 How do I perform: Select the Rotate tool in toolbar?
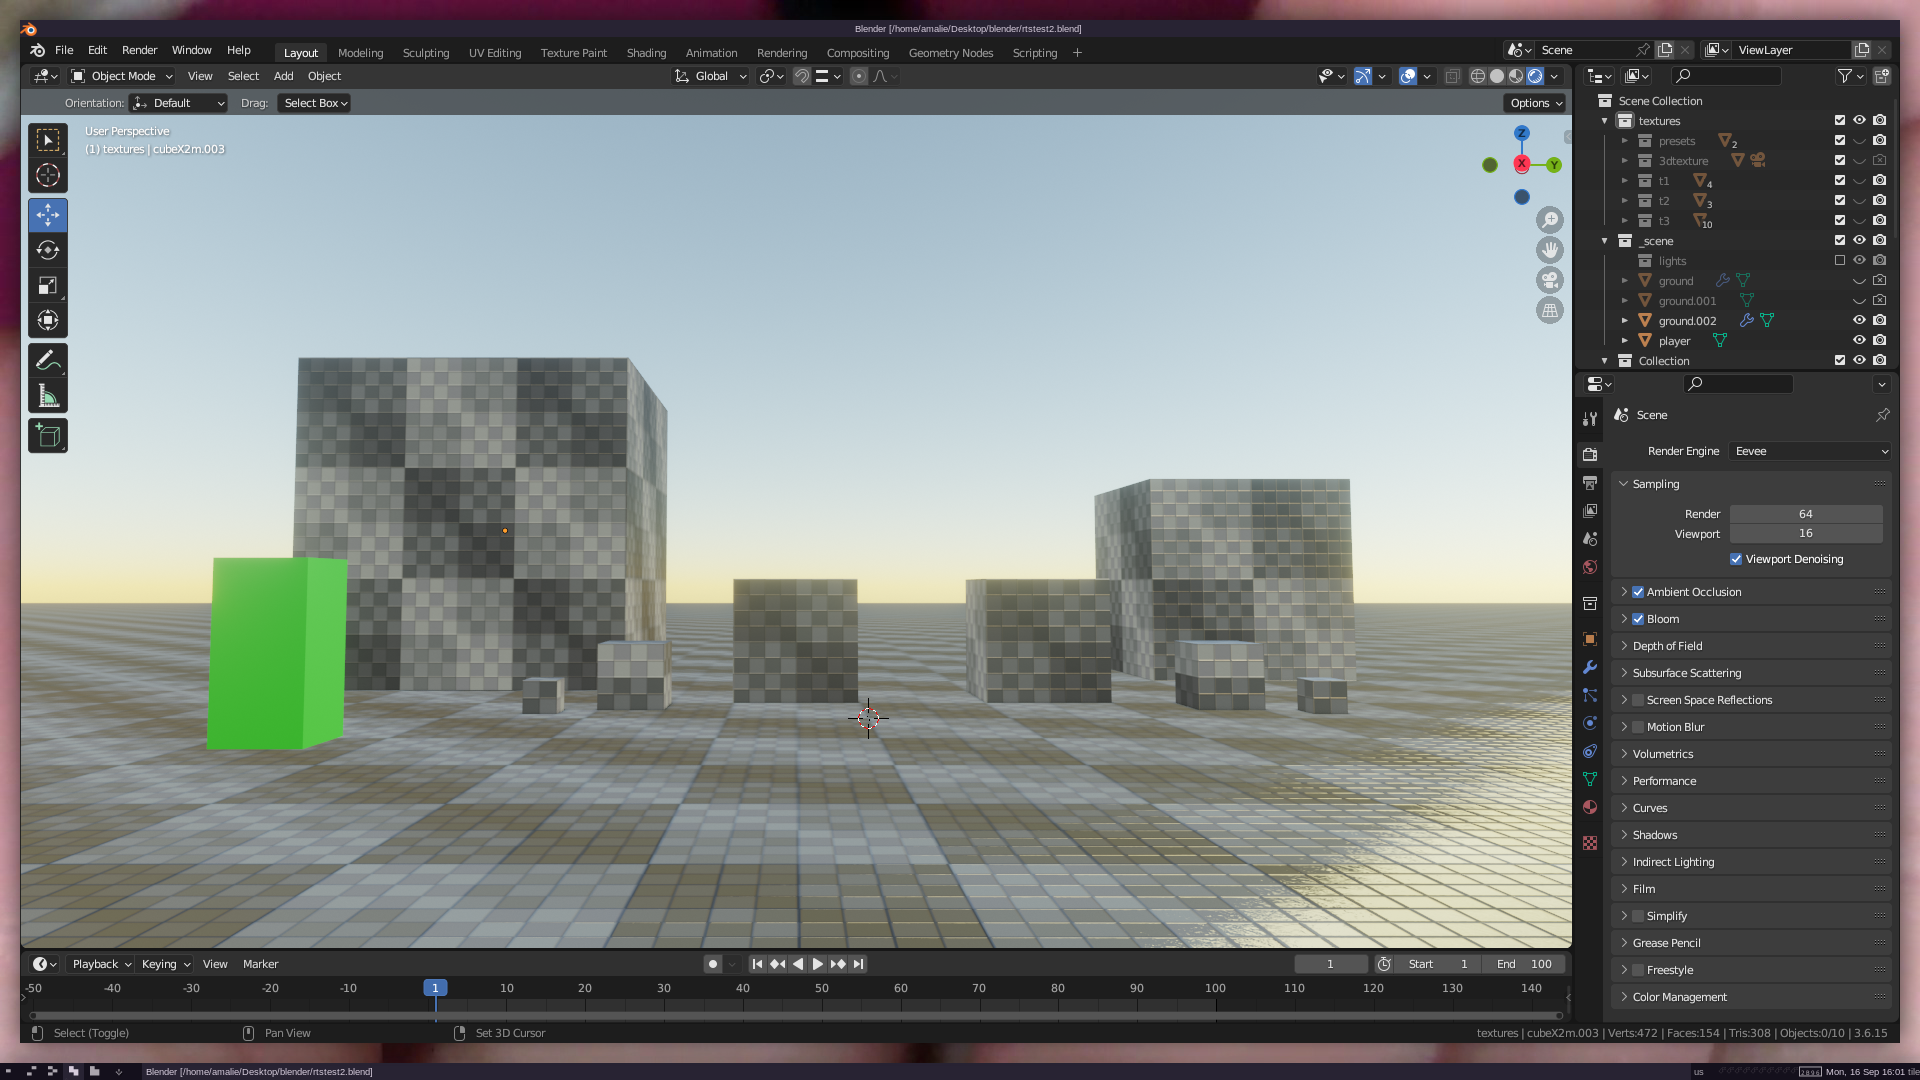(x=48, y=251)
